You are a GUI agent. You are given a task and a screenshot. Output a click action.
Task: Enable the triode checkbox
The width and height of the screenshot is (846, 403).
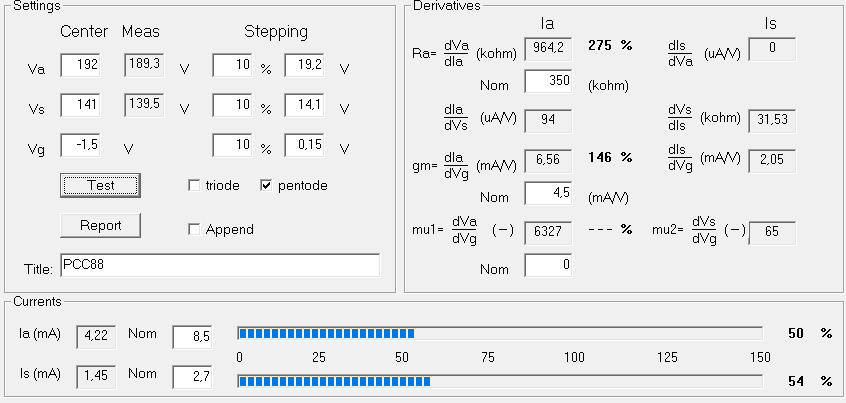(x=194, y=186)
